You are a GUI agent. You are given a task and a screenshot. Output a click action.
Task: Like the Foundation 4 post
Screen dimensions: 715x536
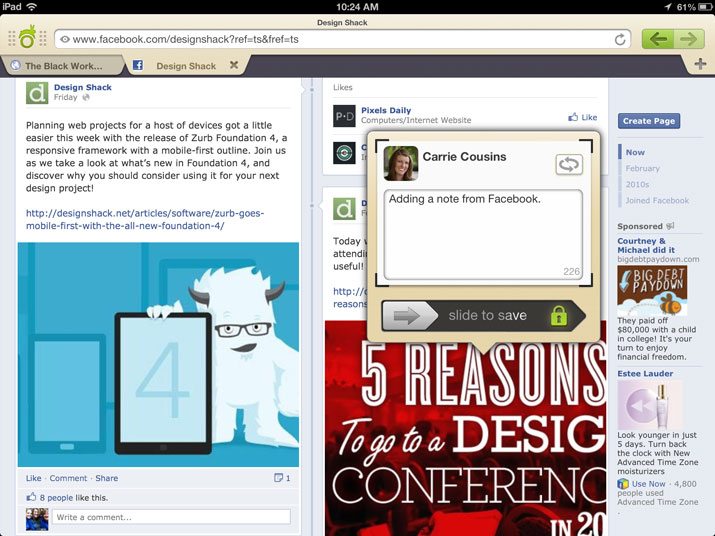pyautogui.click(x=33, y=478)
